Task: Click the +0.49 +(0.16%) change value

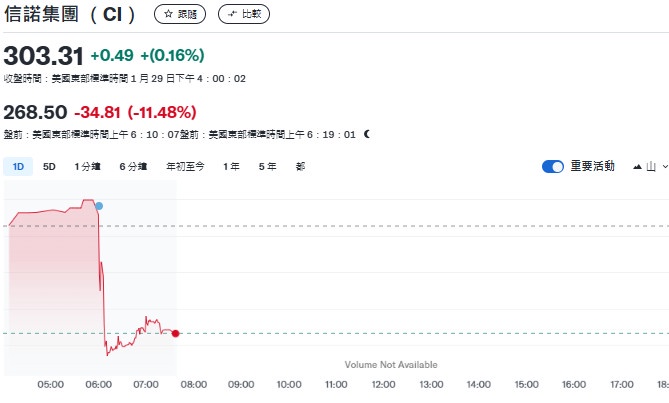Action: [x=148, y=55]
